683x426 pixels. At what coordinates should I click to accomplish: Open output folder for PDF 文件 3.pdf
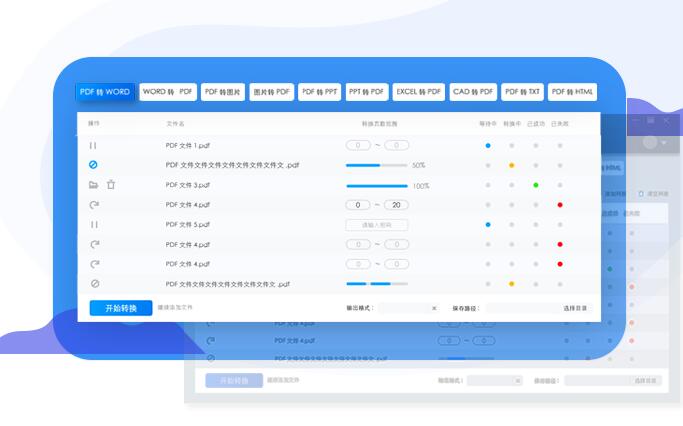93,185
